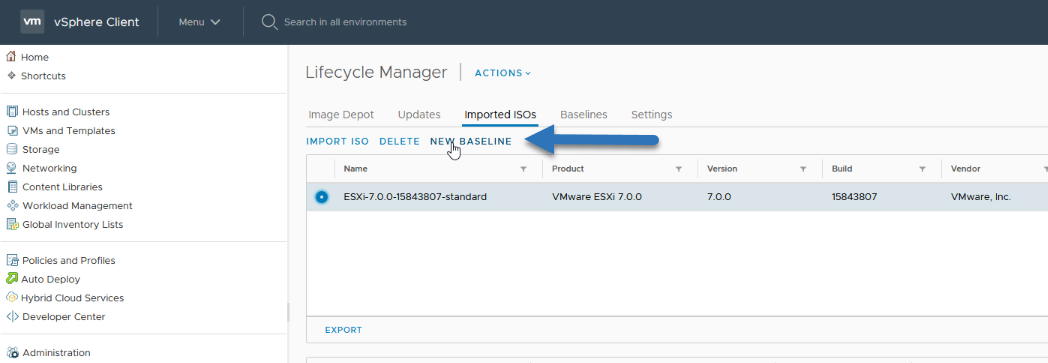
Task: Sort by the Product column header
Action: pos(568,168)
